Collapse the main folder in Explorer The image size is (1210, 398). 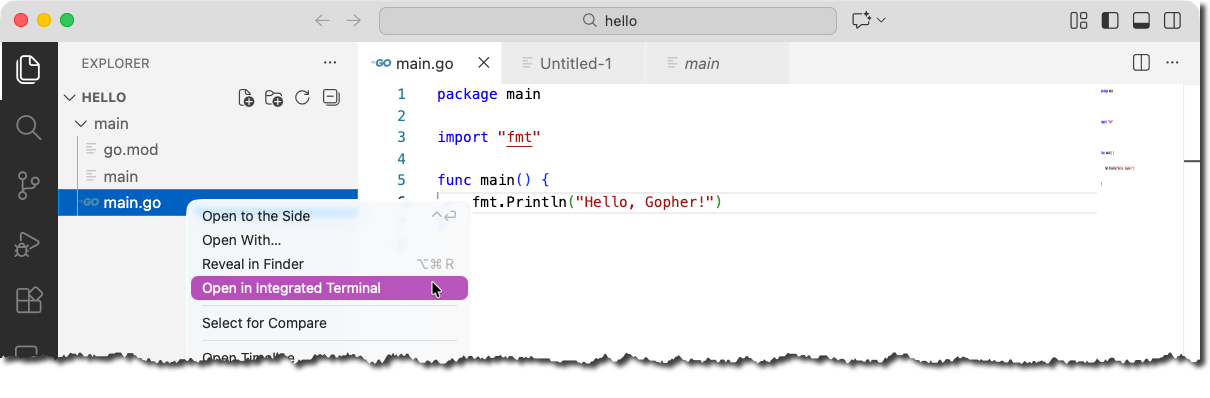(82, 124)
